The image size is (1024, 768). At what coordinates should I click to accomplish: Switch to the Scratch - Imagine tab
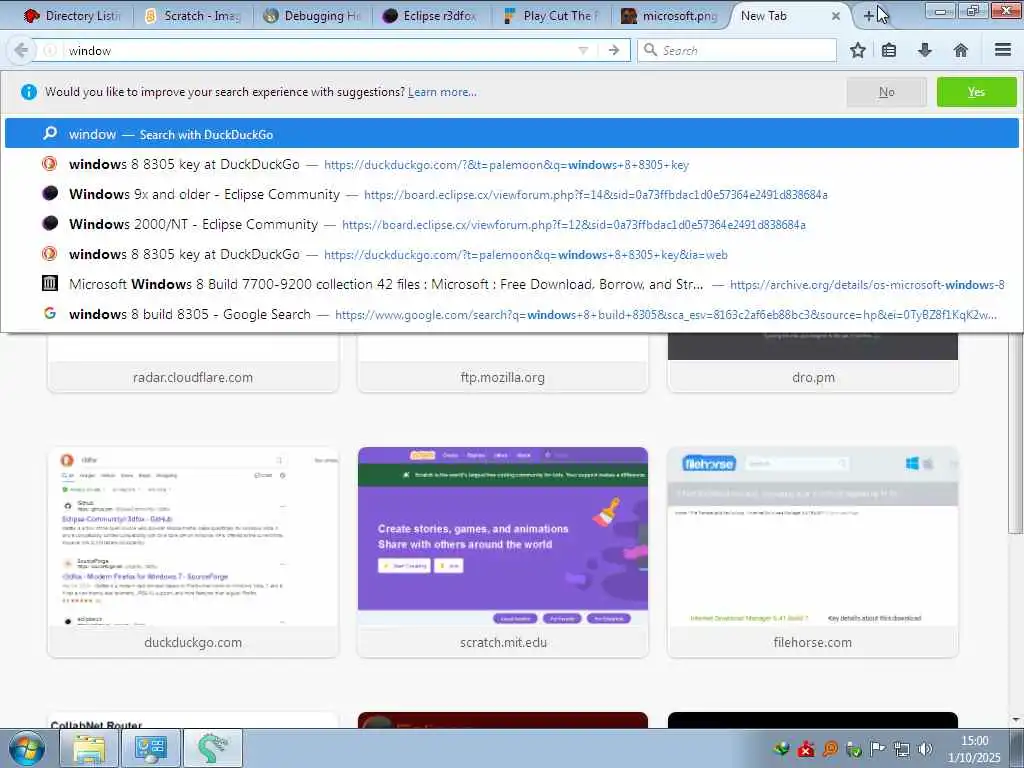pos(193,16)
